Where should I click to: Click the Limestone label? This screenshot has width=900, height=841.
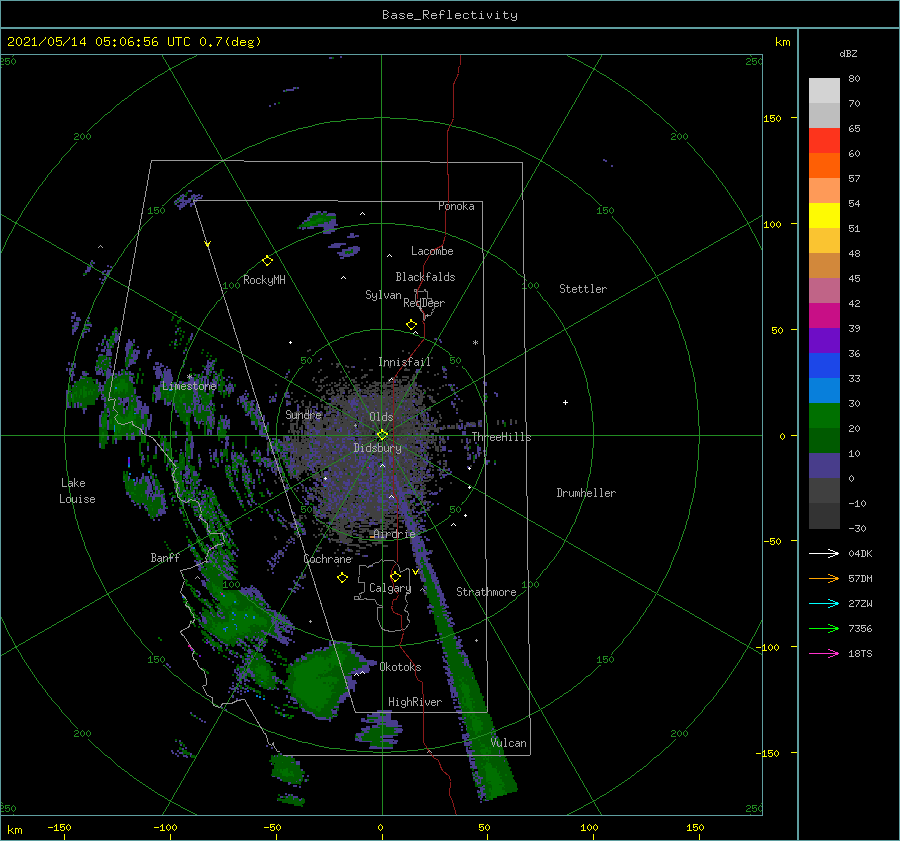pyautogui.click(x=189, y=386)
